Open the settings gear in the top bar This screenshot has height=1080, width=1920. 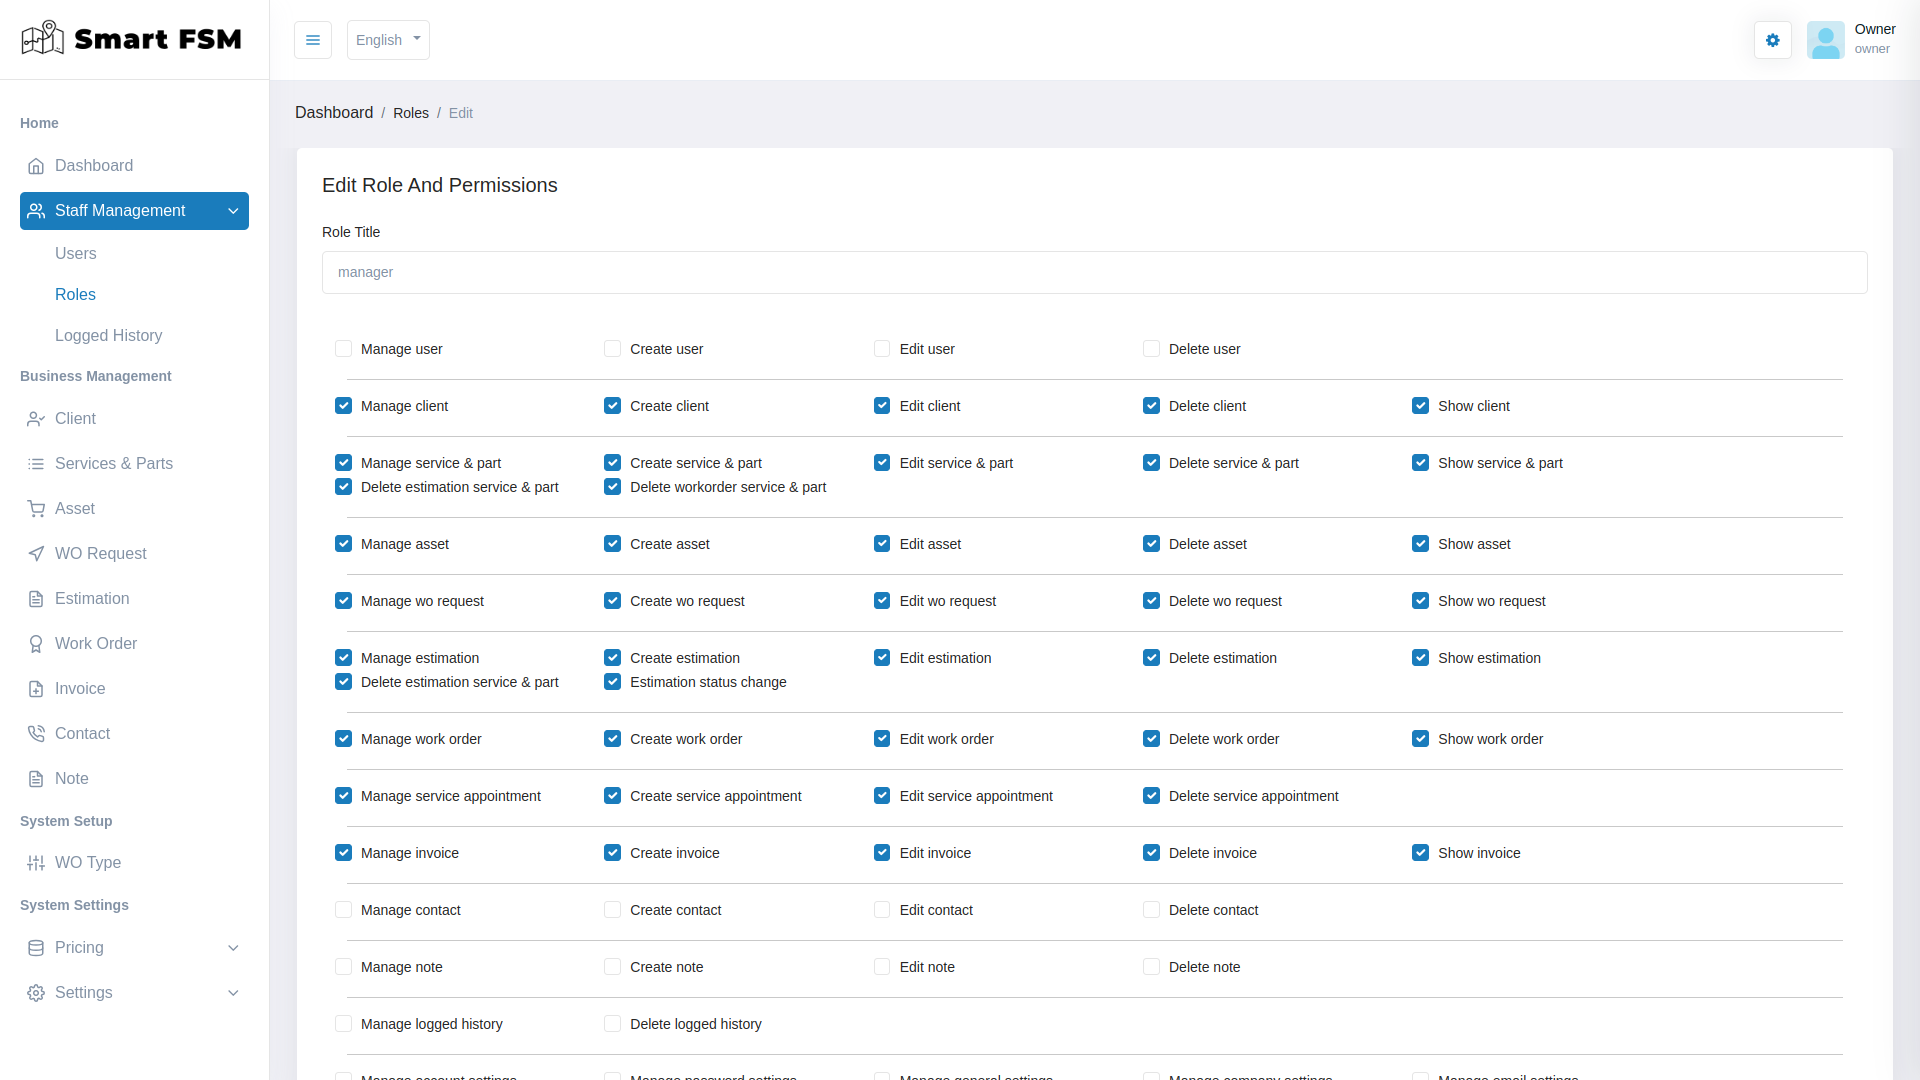[x=1772, y=40]
